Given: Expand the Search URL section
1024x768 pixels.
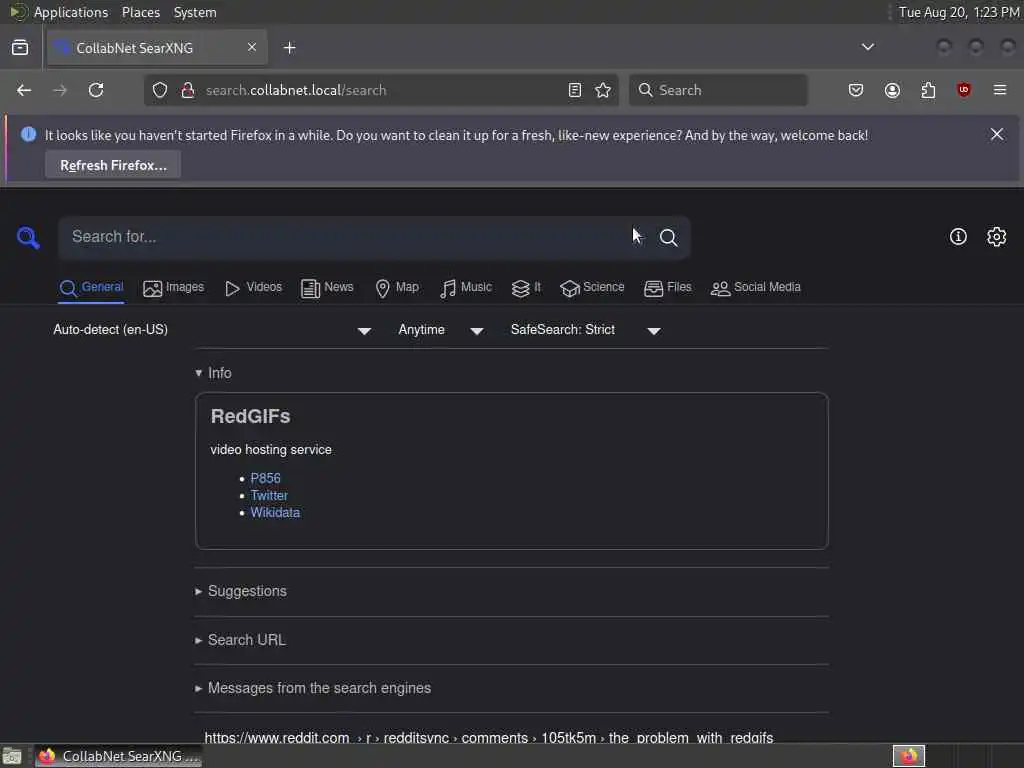Looking at the screenshot, I should 240,640.
